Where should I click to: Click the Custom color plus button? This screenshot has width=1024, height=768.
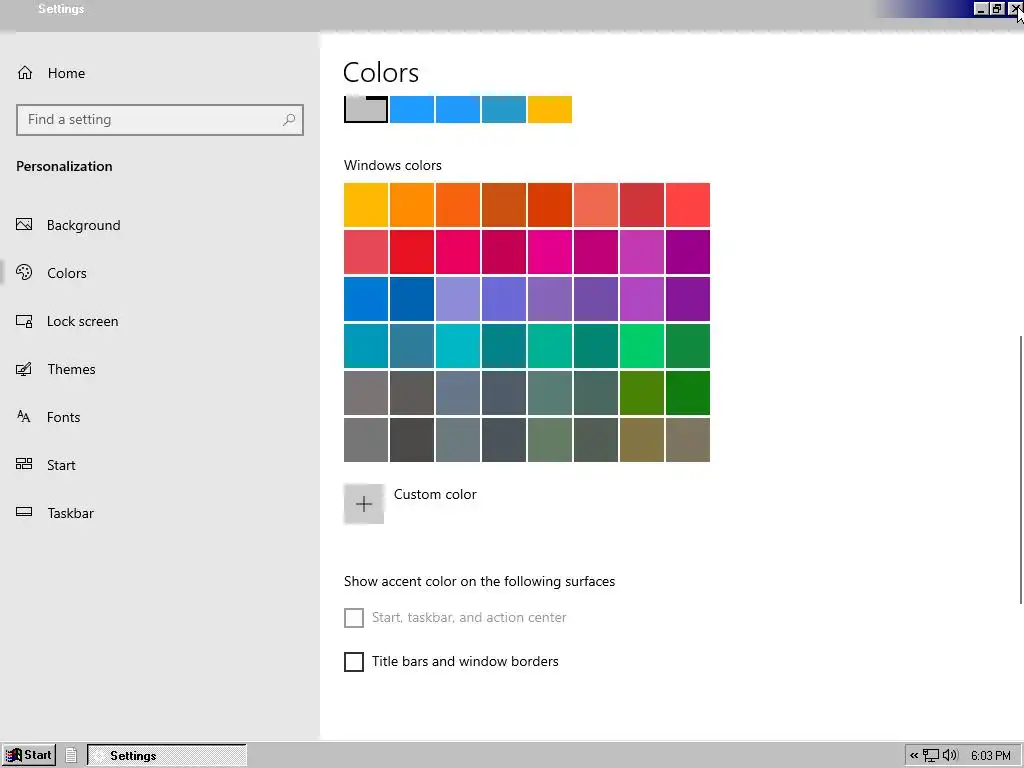(x=364, y=504)
